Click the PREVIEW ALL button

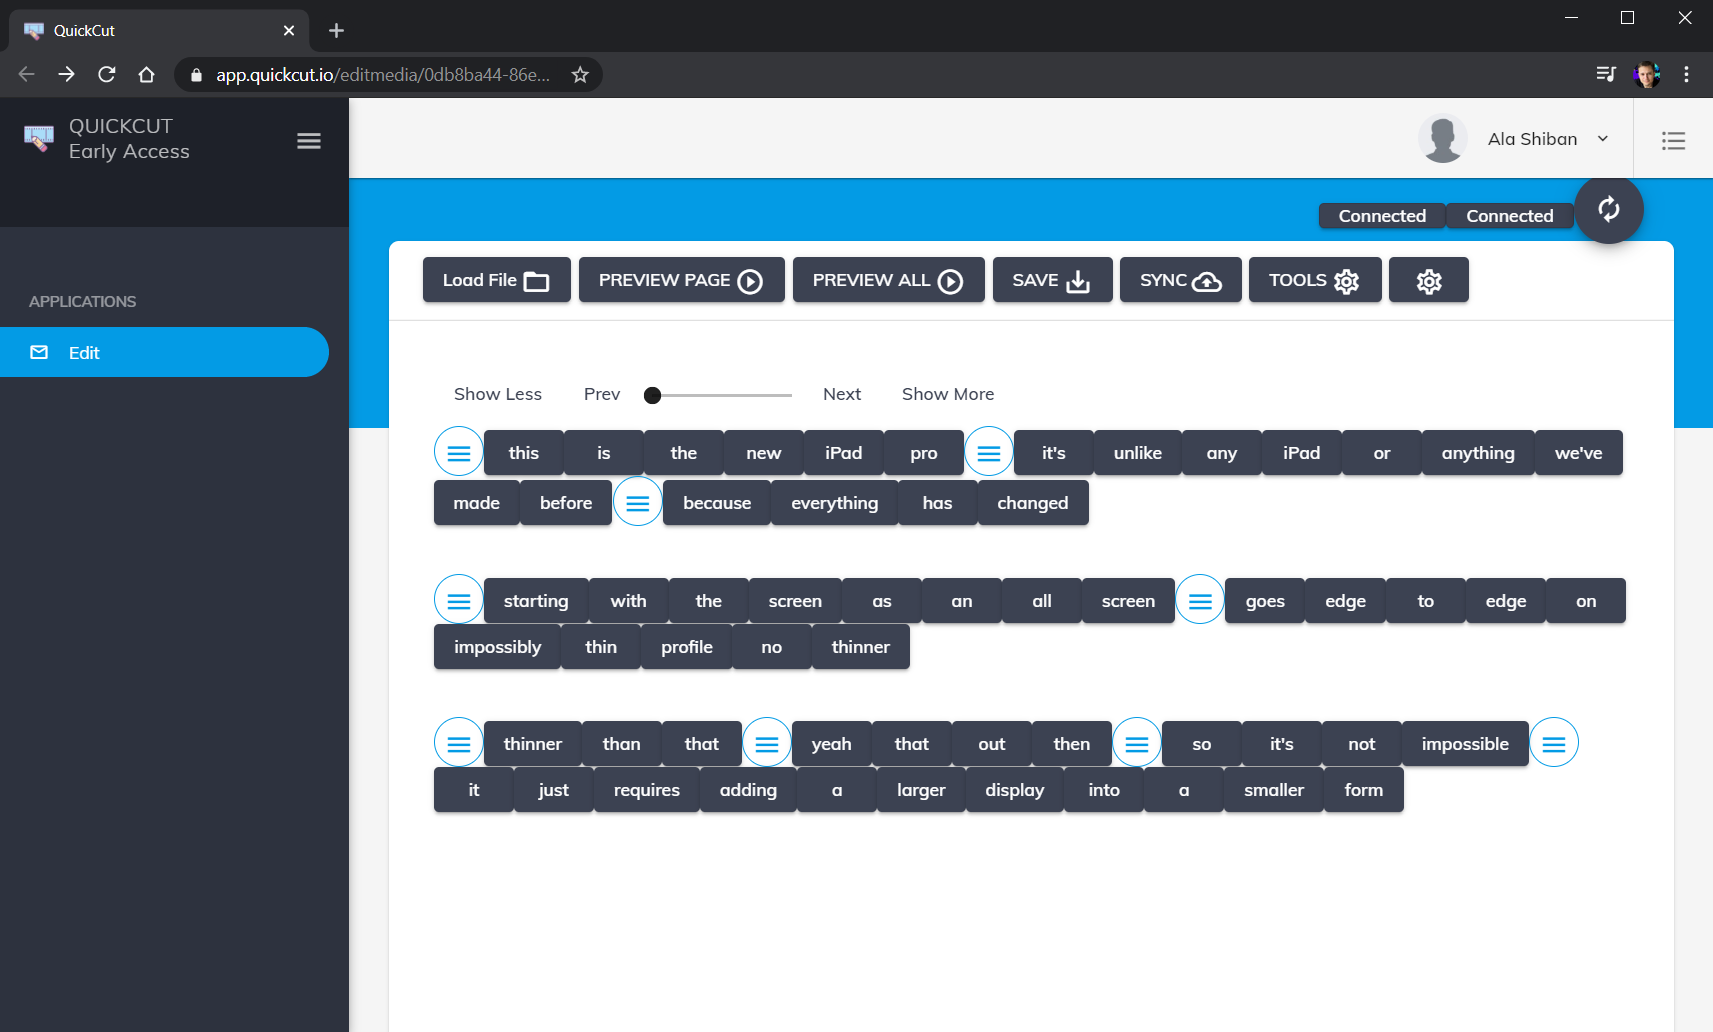(887, 280)
